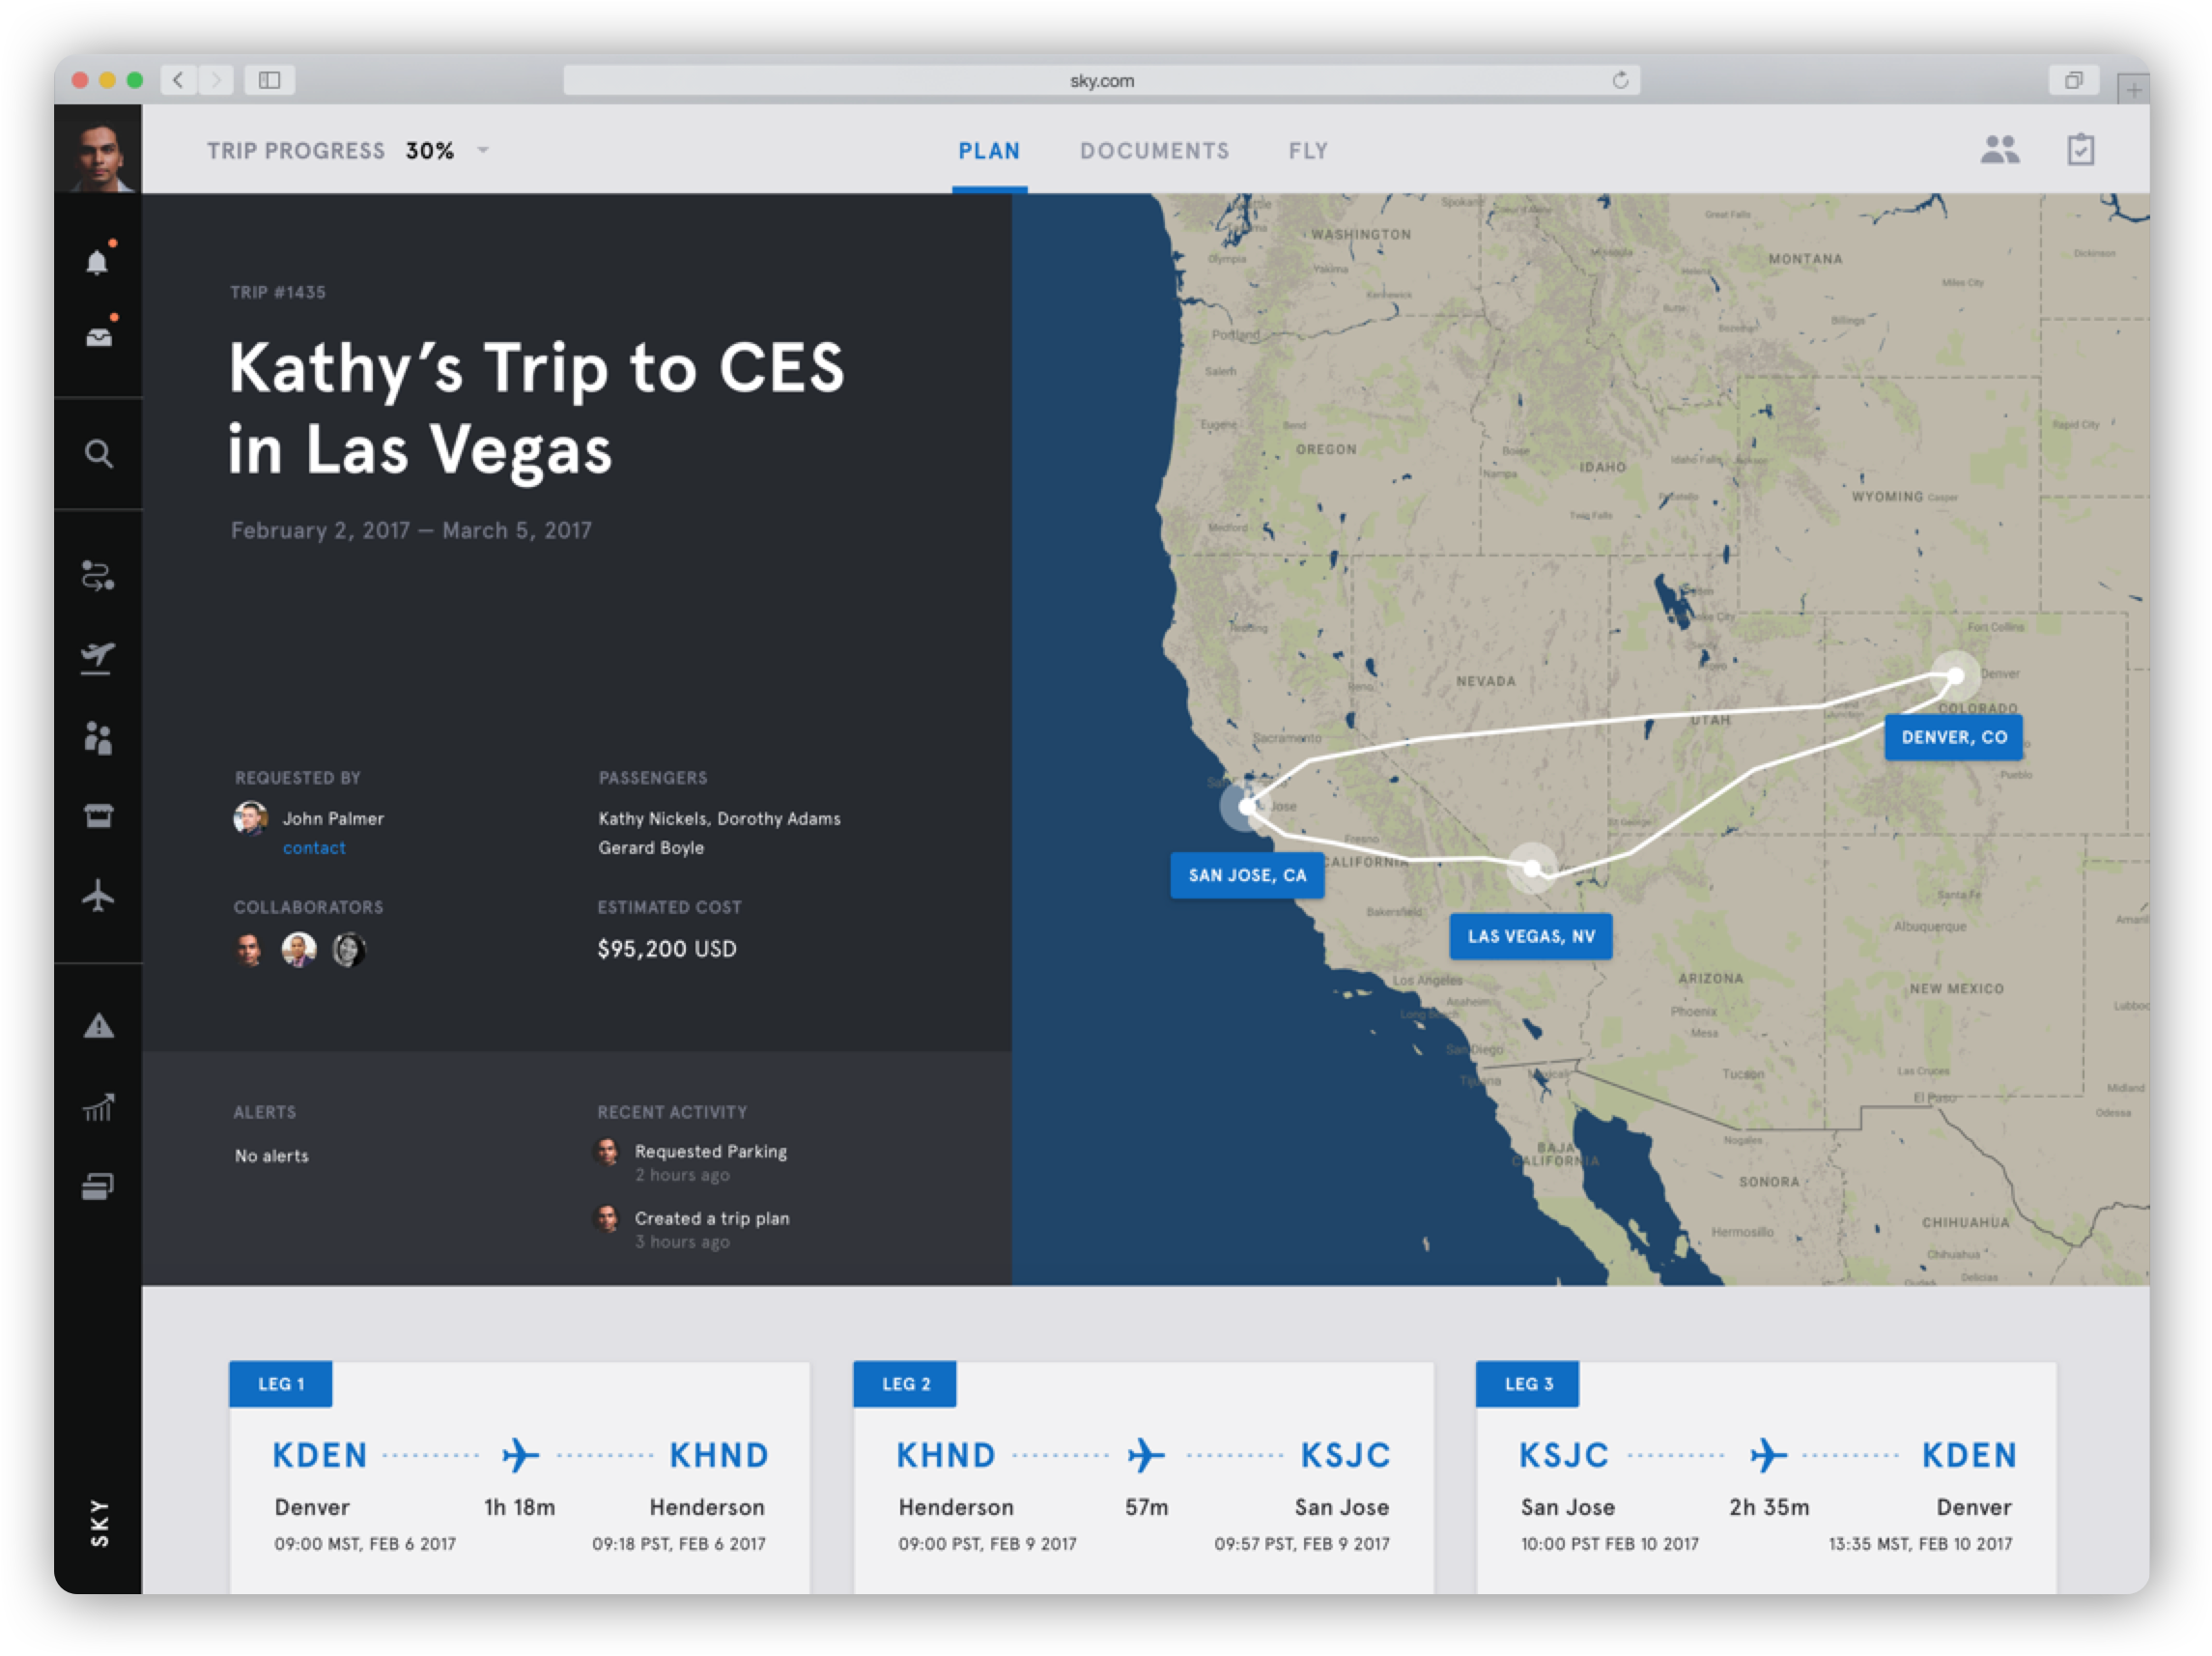The width and height of the screenshot is (2212, 1656).
Task: Toggle the browser sidebar panel button
Action: (x=269, y=80)
